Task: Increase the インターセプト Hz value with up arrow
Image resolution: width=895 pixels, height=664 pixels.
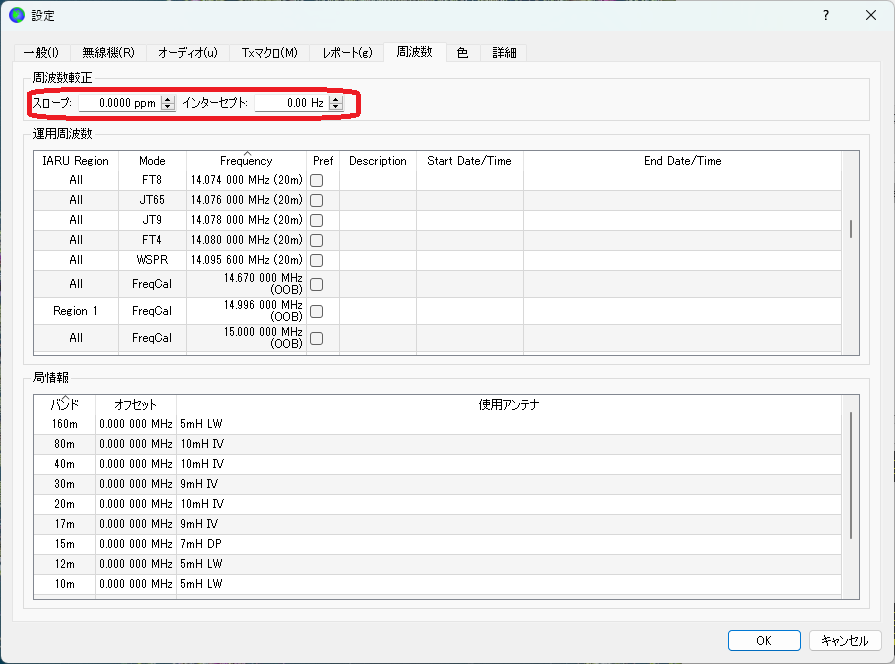Action: [336, 99]
